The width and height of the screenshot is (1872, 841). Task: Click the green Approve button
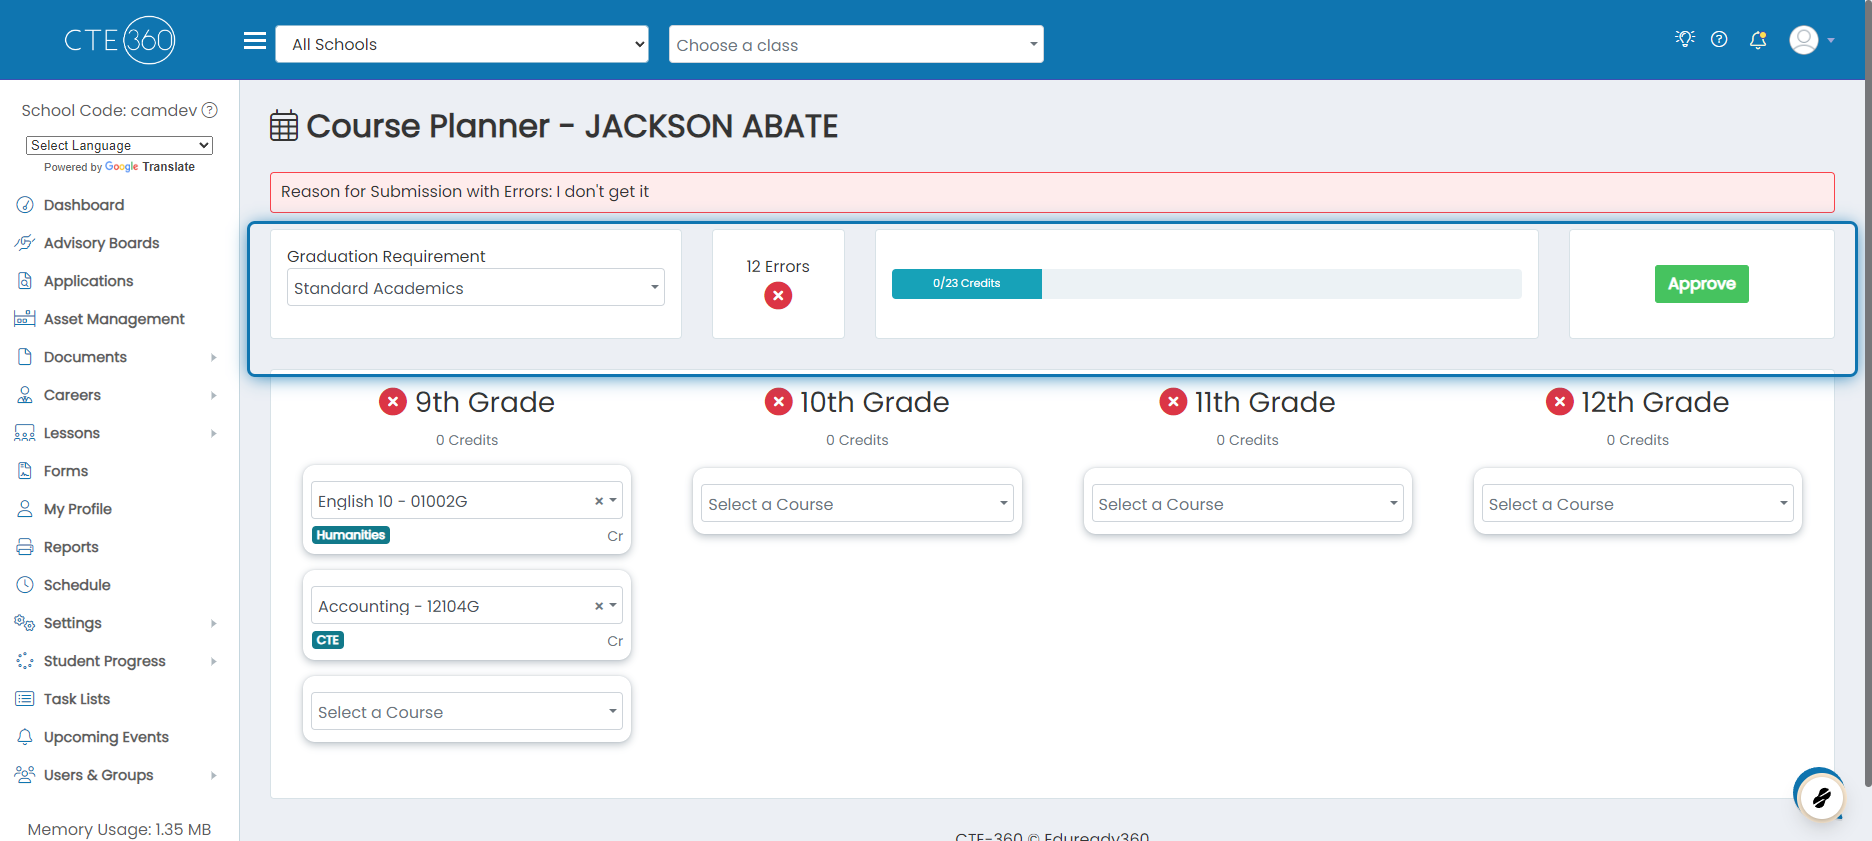coord(1701,284)
